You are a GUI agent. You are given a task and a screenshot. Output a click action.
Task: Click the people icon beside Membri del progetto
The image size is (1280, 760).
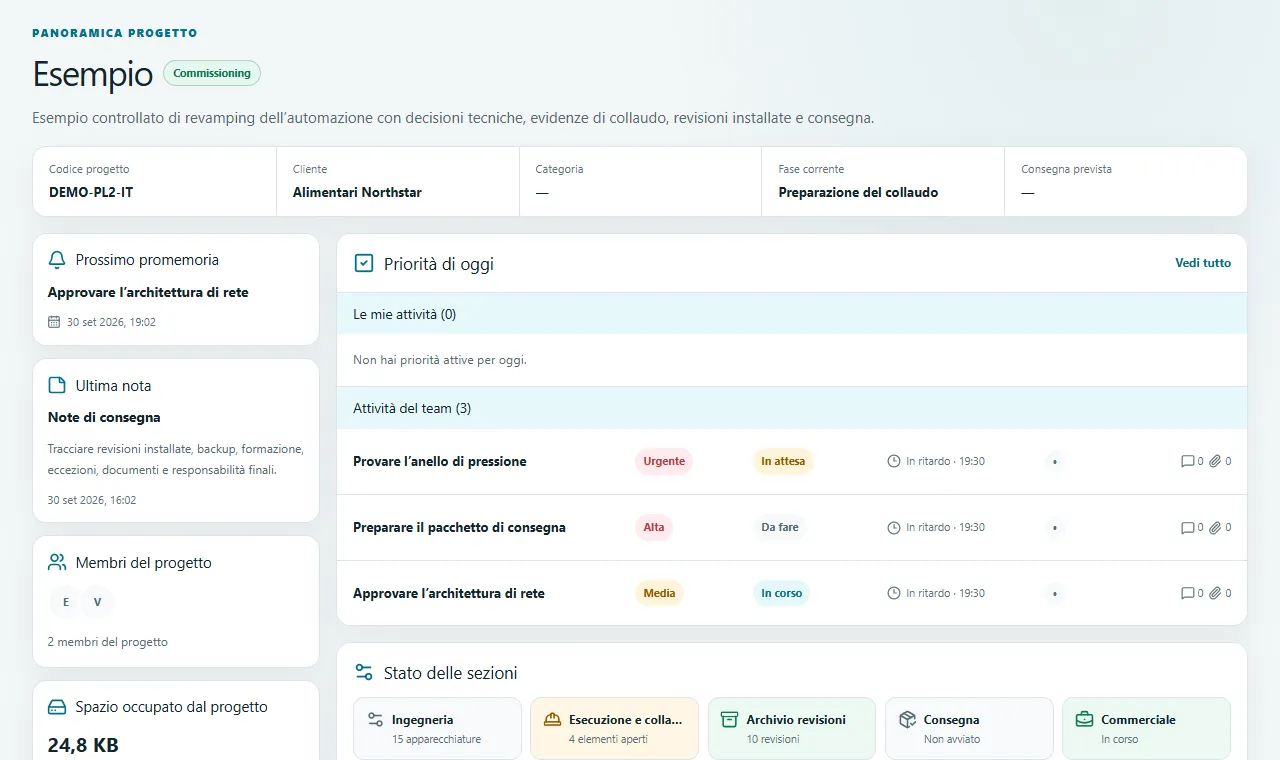click(x=57, y=563)
